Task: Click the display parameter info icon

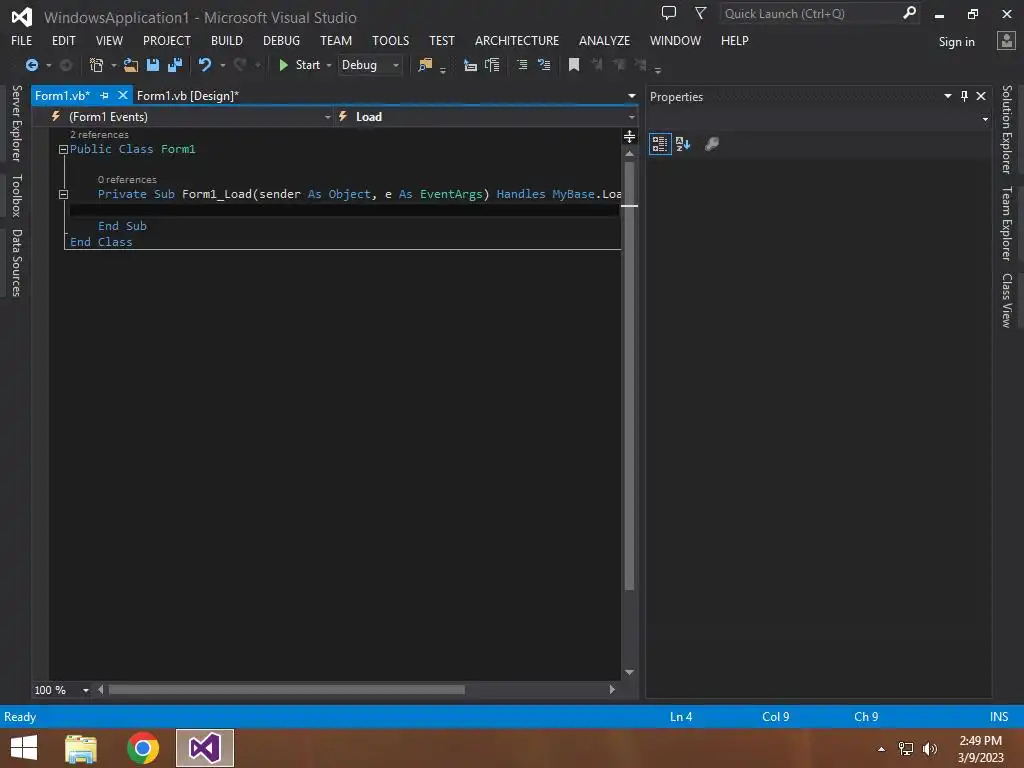Action: 492,65
